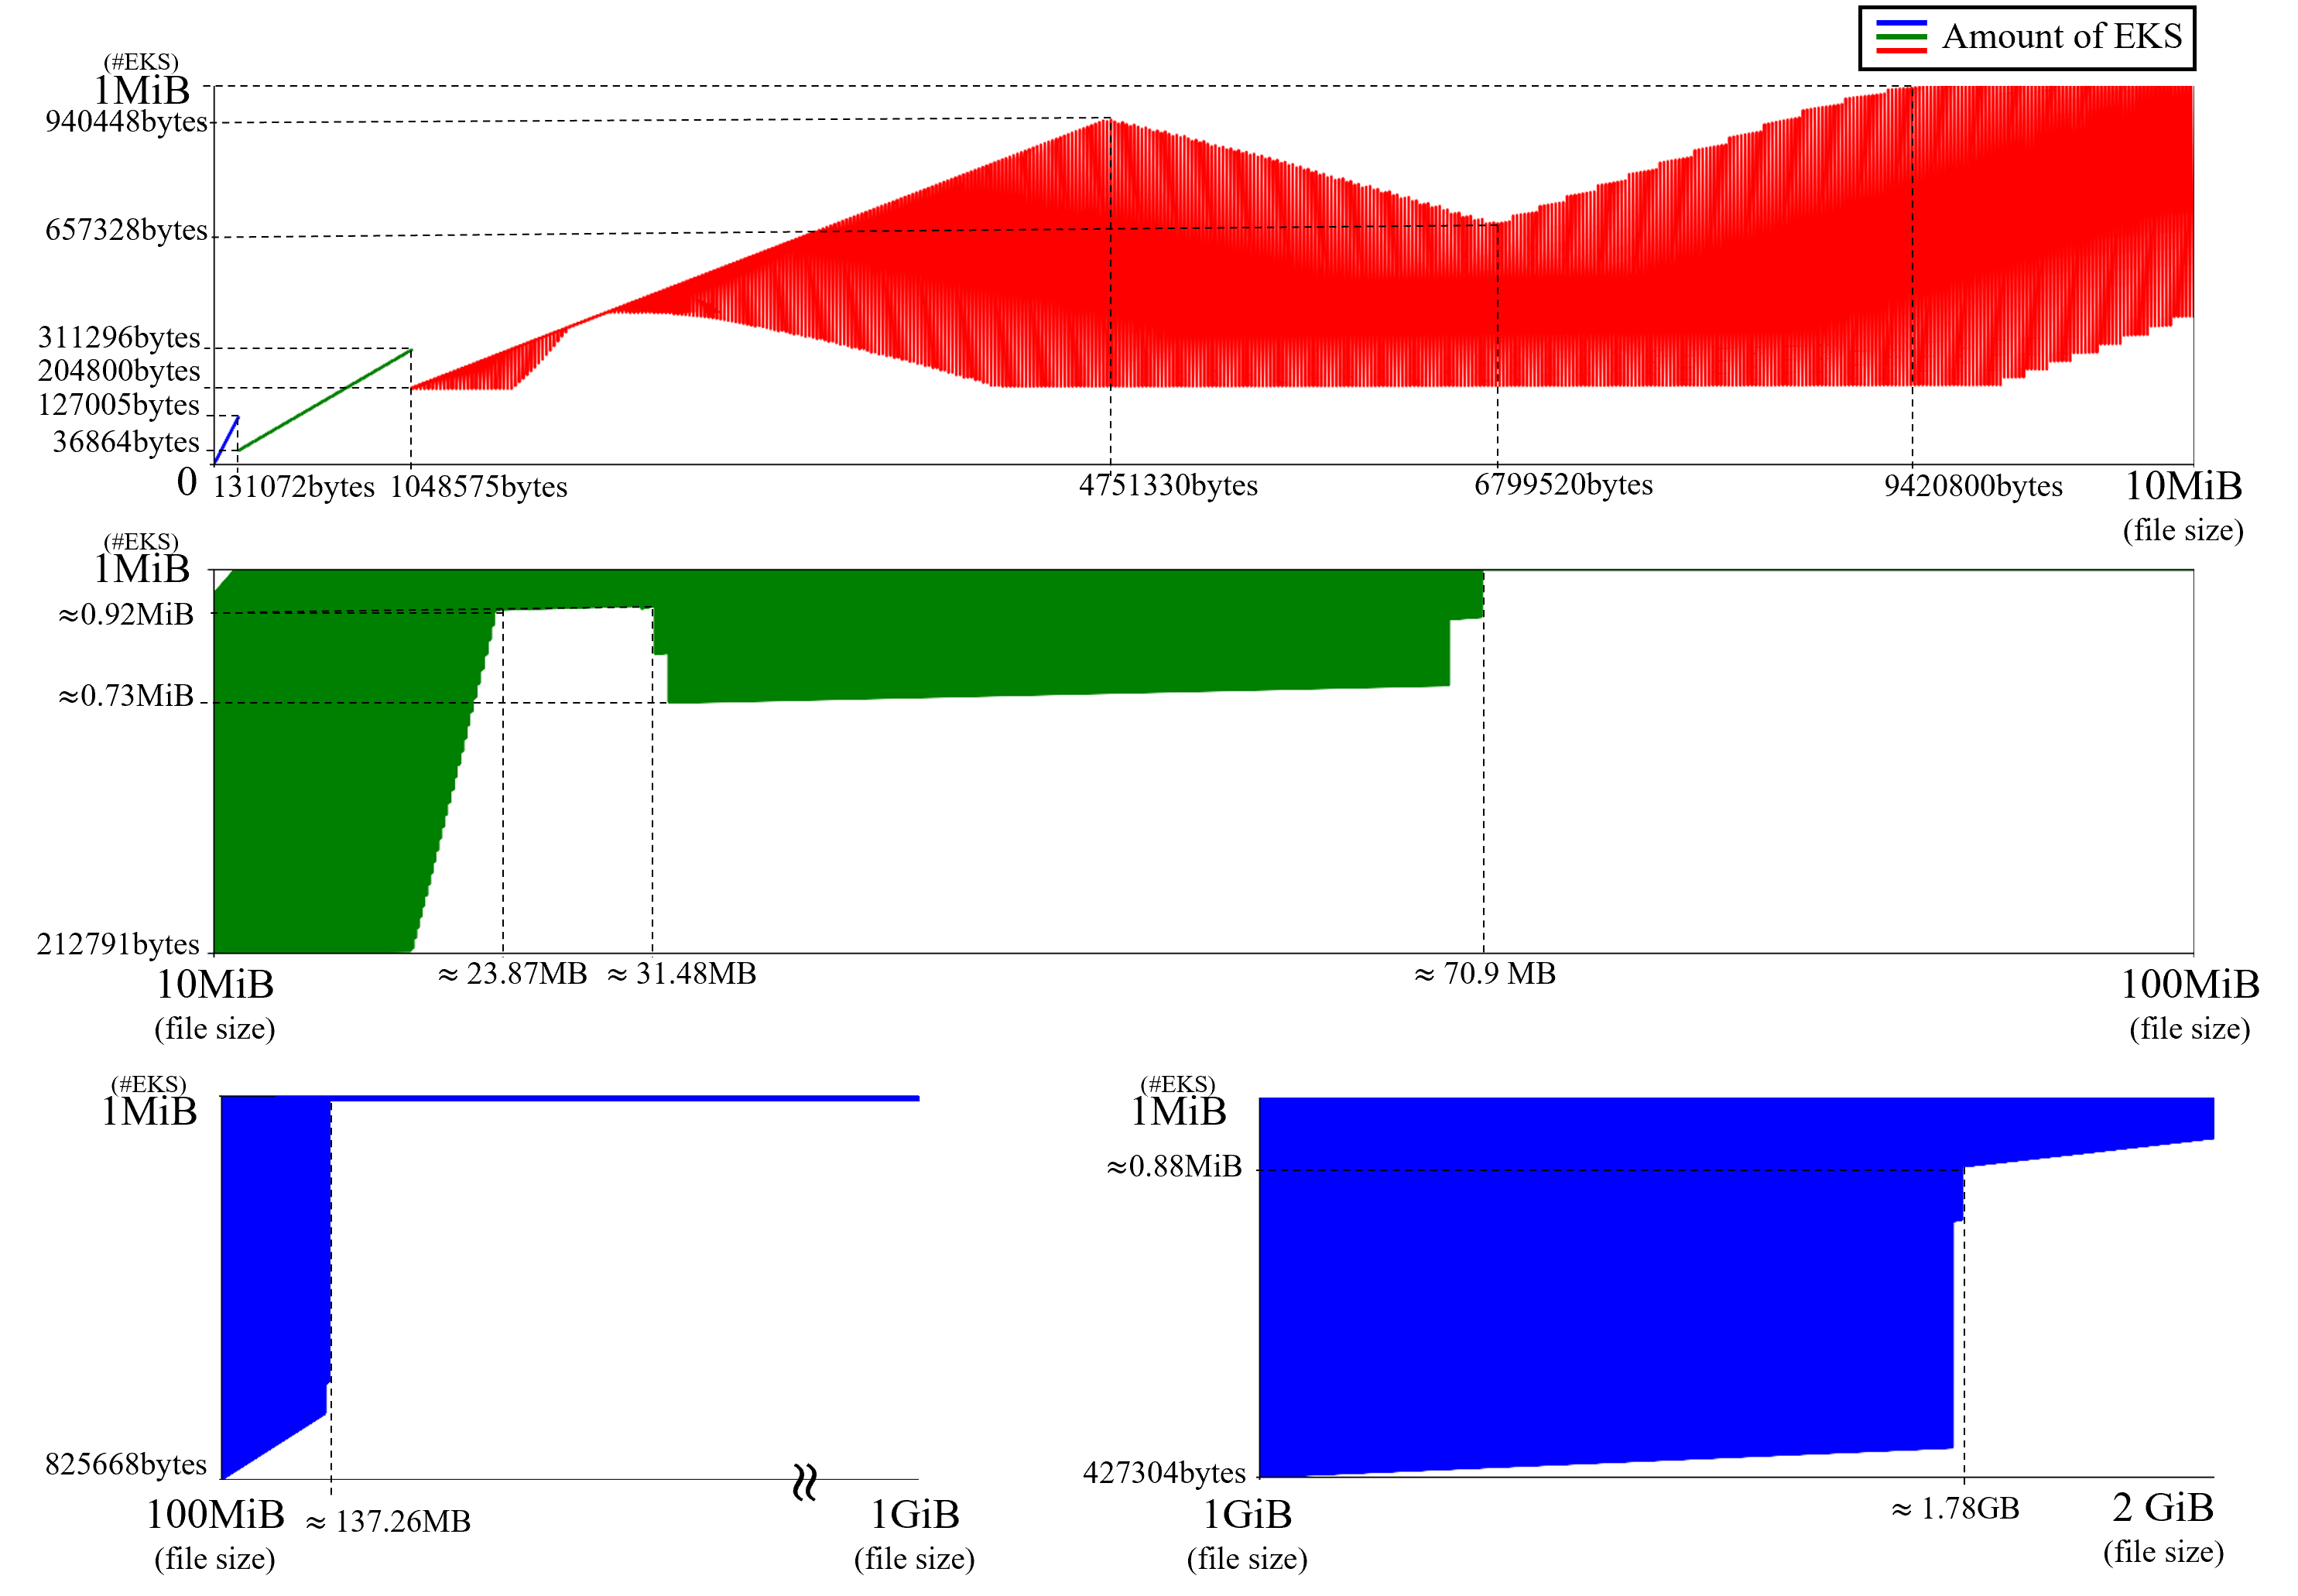Click the '825668bytes' label
The height and width of the screenshot is (1596, 2298).
[x=126, y=1464]
